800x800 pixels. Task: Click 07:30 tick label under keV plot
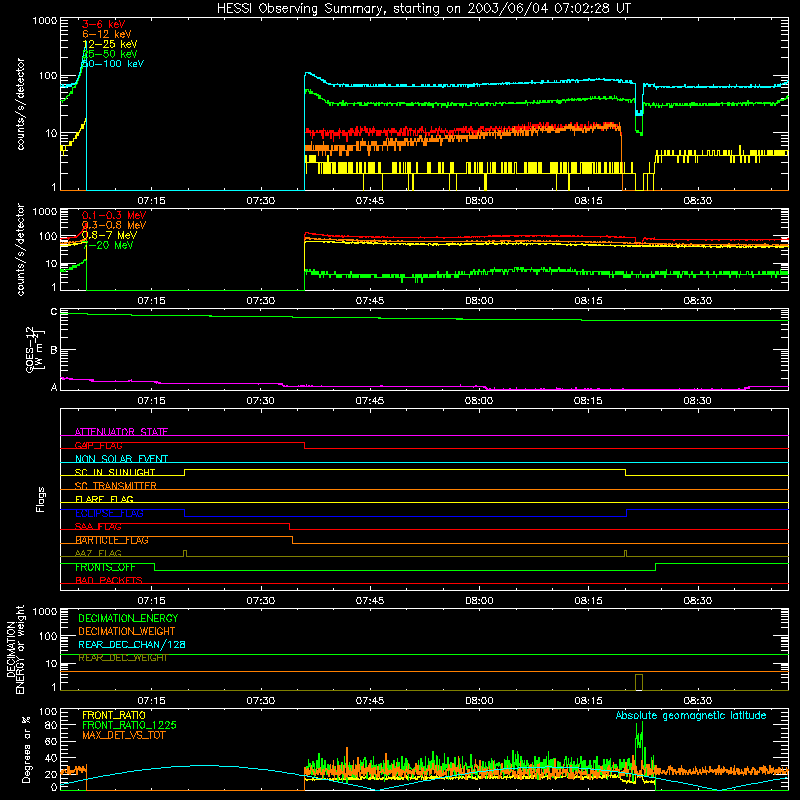(261, 201)
